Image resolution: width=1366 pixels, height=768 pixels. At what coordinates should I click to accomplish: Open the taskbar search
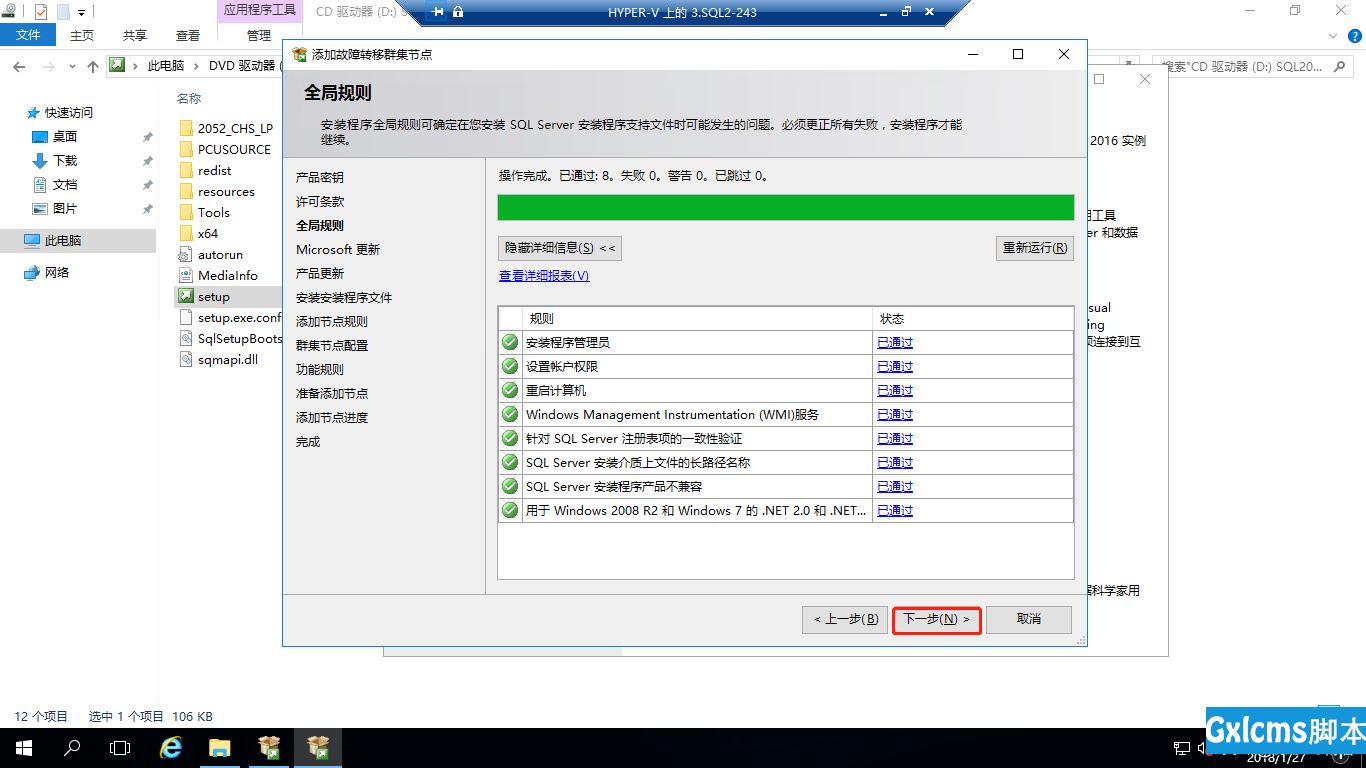click(72, 747)
